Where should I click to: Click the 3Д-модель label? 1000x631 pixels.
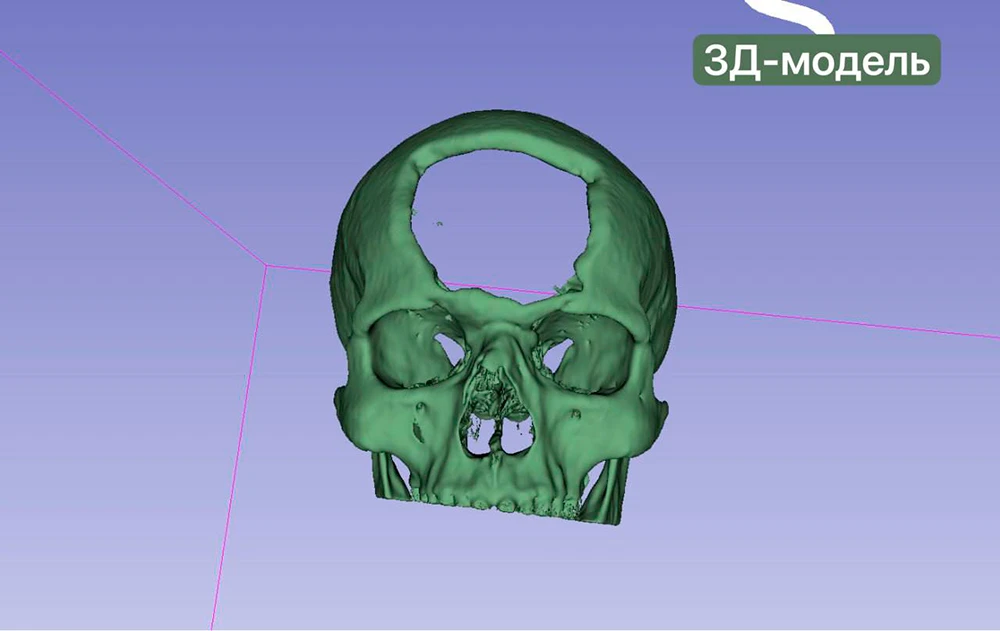click(x=817, y=61)
